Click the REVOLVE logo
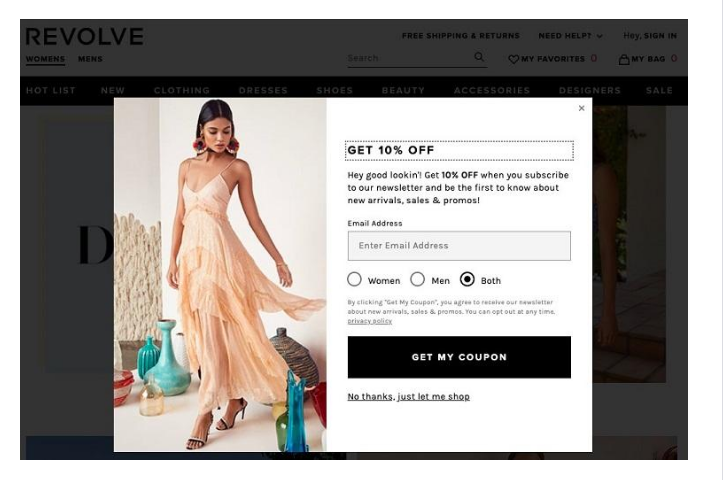Screen dimensions: 728x480 point(85,37)
